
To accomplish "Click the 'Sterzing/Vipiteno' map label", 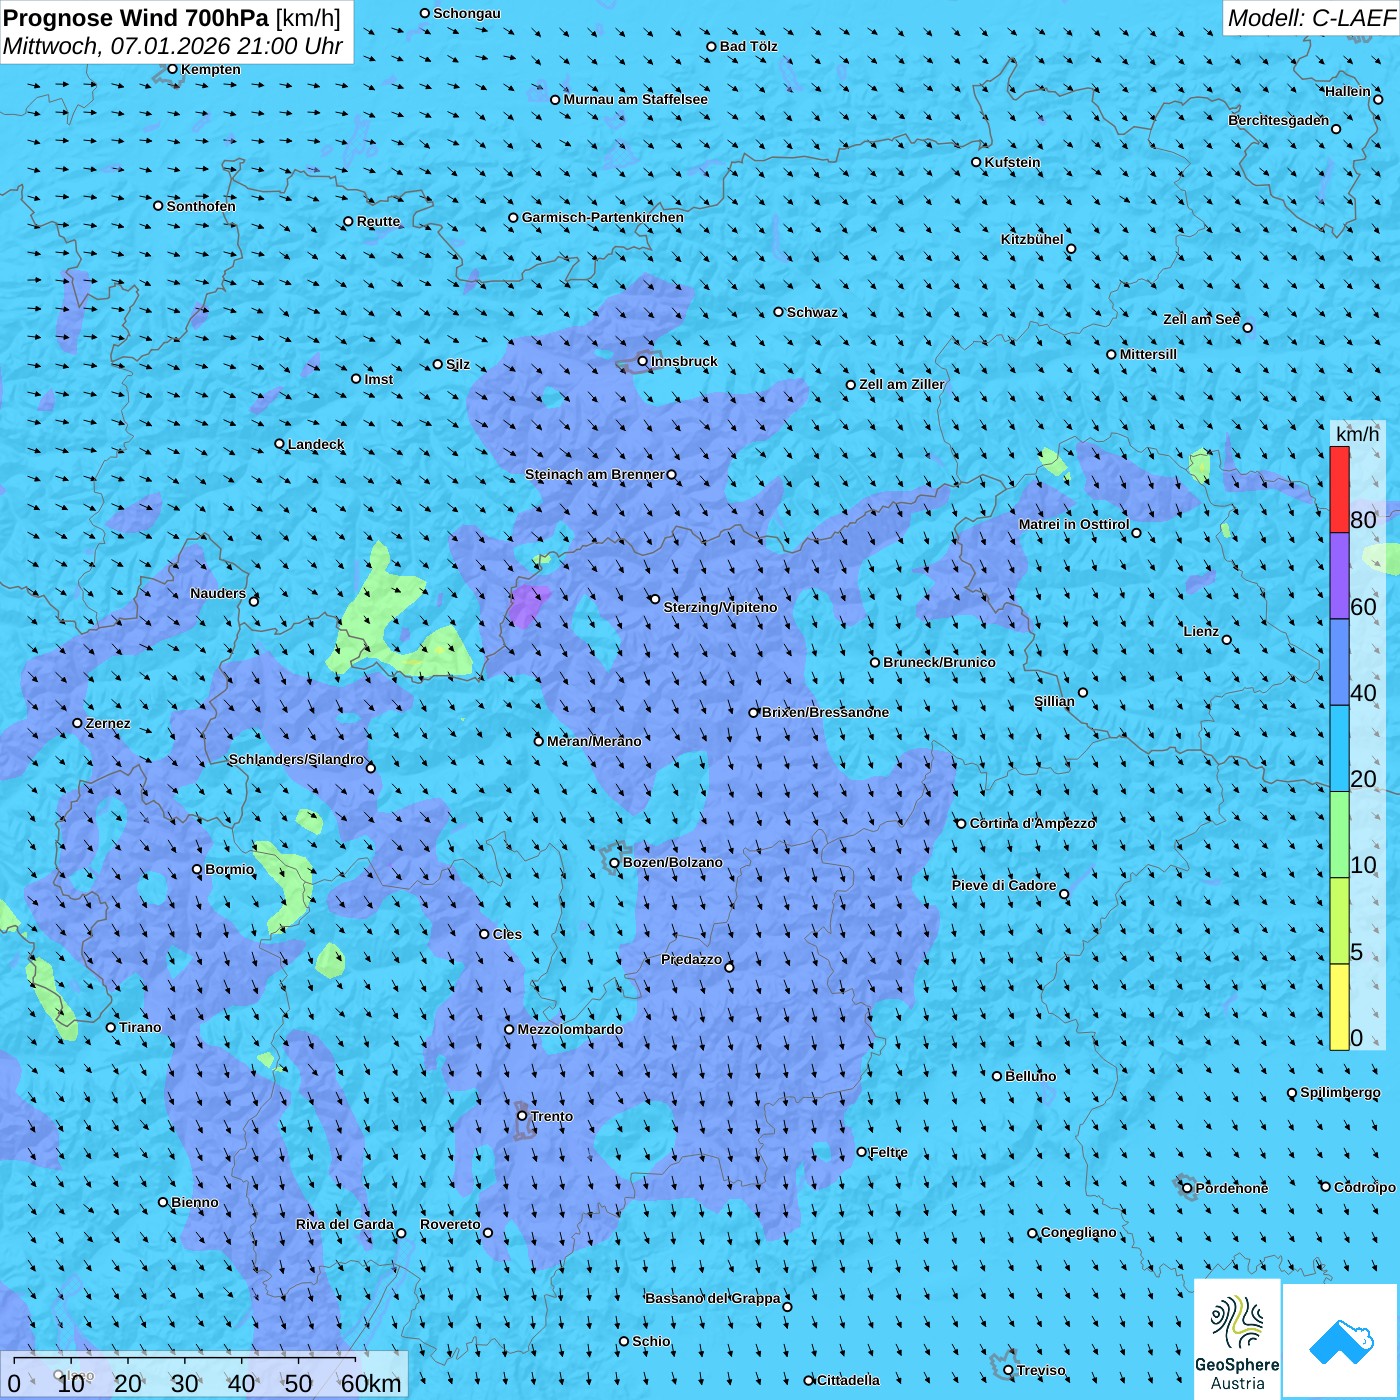I will coord(720,607).
